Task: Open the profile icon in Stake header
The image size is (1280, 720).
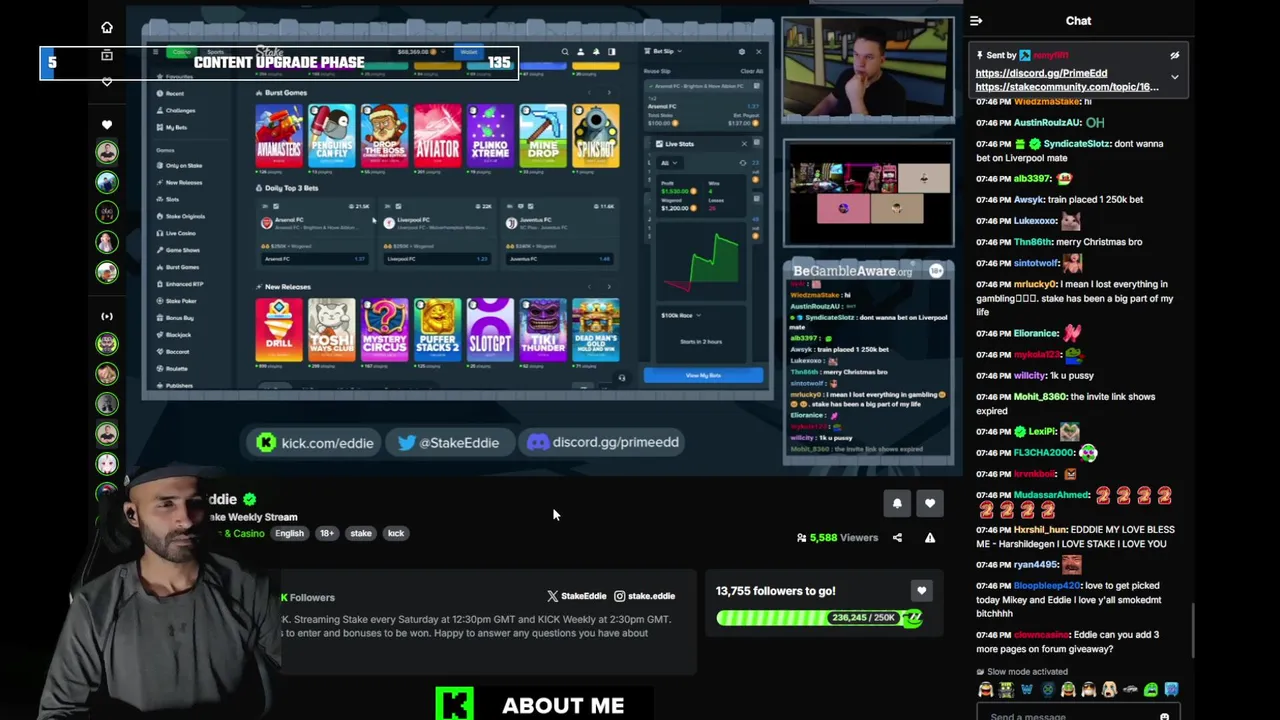Action: [581, 52]
